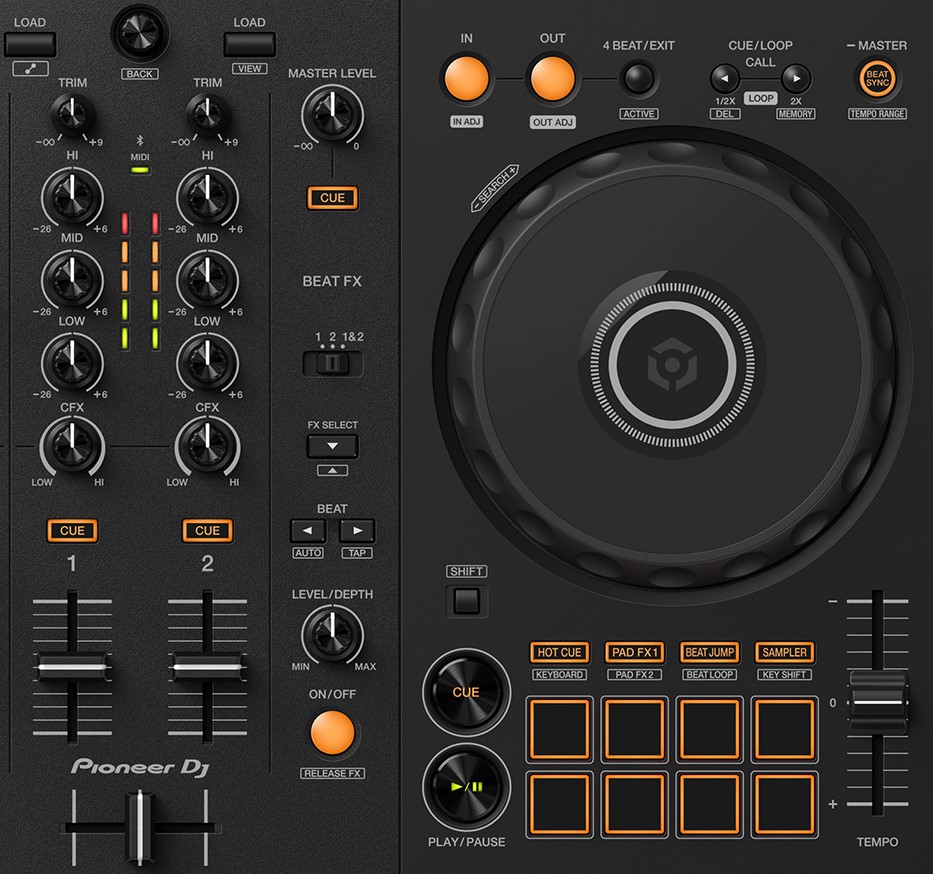Toggle the master CUE headphone button
933x874 pixels.
(x=333, y=198)
